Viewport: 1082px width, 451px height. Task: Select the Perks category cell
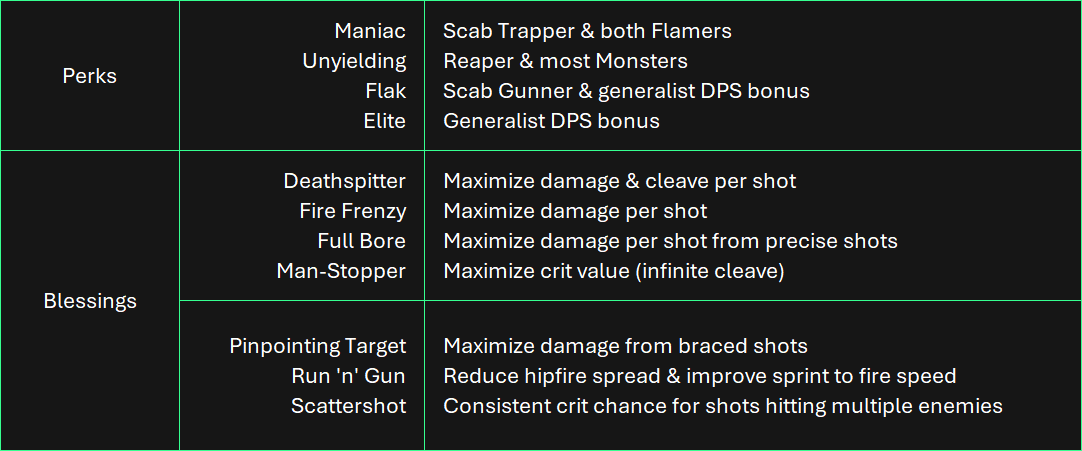tap(90, 76)
